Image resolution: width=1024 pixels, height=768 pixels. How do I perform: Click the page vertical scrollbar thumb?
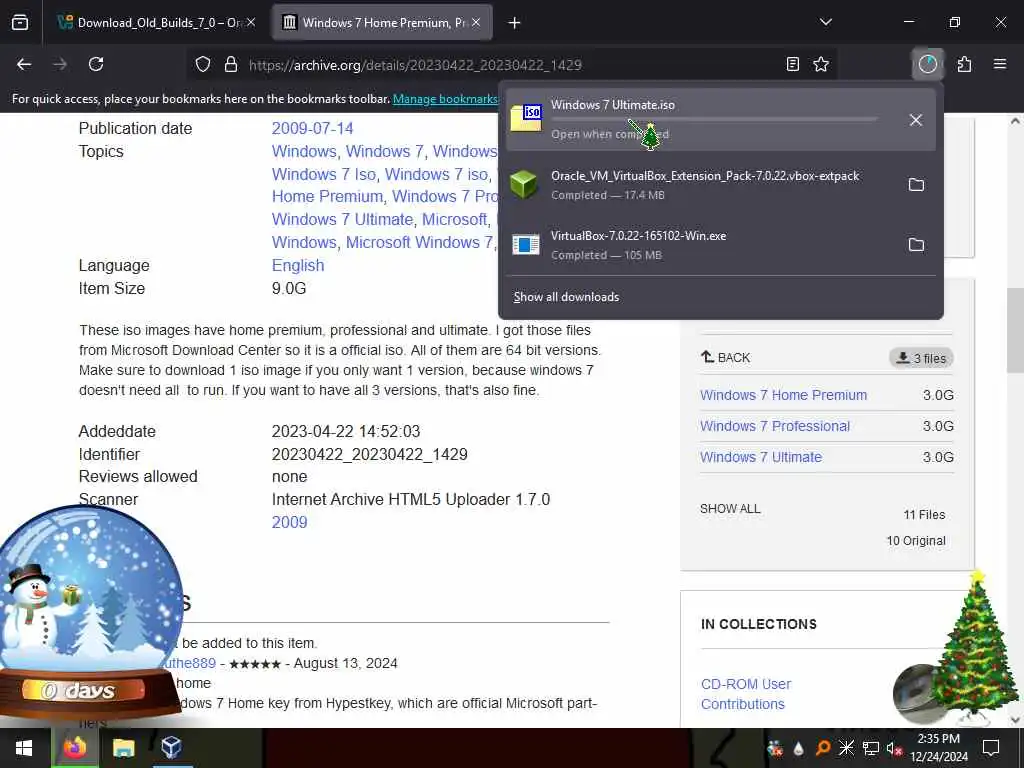tap(1015, 330)
